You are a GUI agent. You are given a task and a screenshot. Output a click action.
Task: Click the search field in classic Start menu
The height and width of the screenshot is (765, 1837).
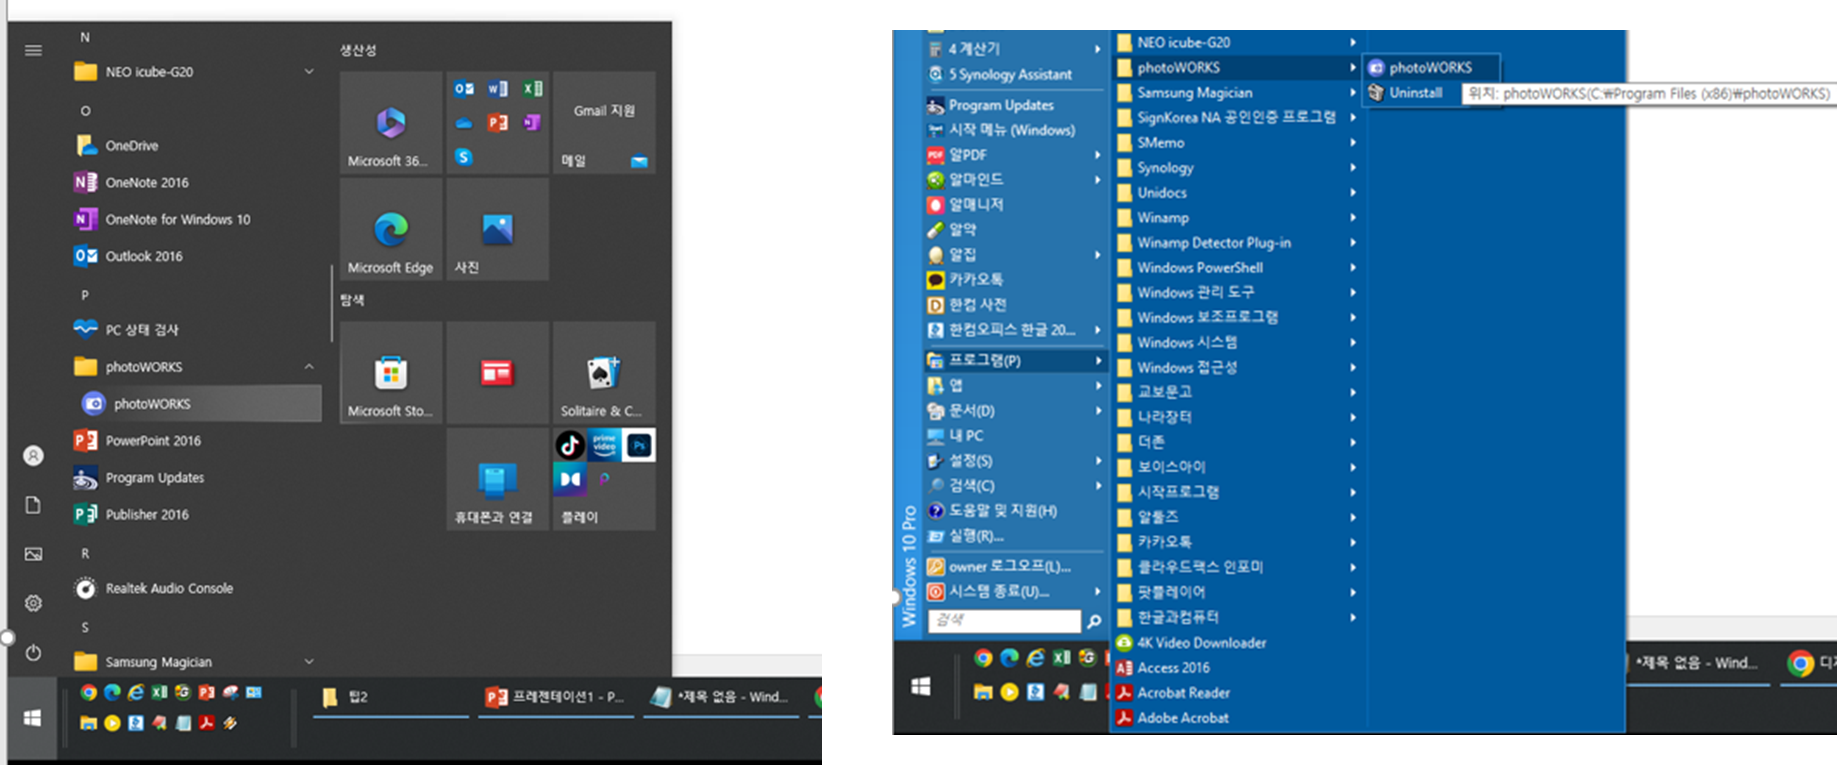click(1005, 621)
